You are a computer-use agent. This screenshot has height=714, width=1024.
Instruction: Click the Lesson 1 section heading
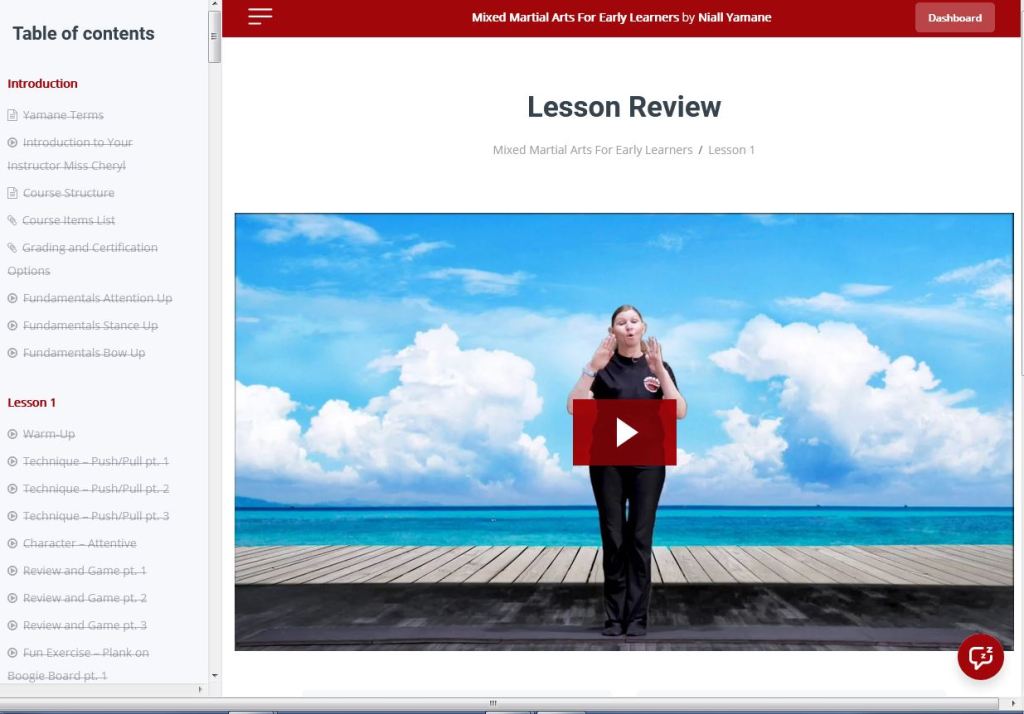click(32, 402)
